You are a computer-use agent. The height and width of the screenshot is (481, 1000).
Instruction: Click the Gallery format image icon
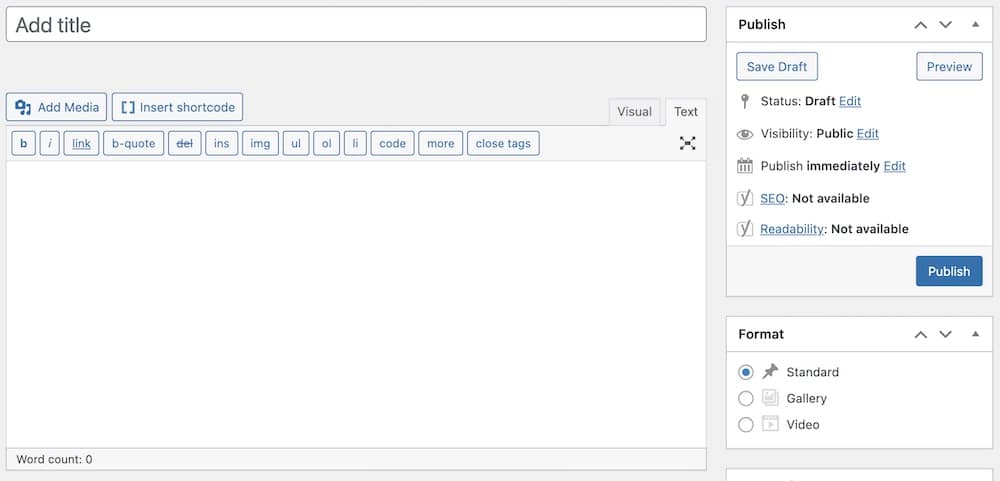pyautogui.click(x=770, y=398)
